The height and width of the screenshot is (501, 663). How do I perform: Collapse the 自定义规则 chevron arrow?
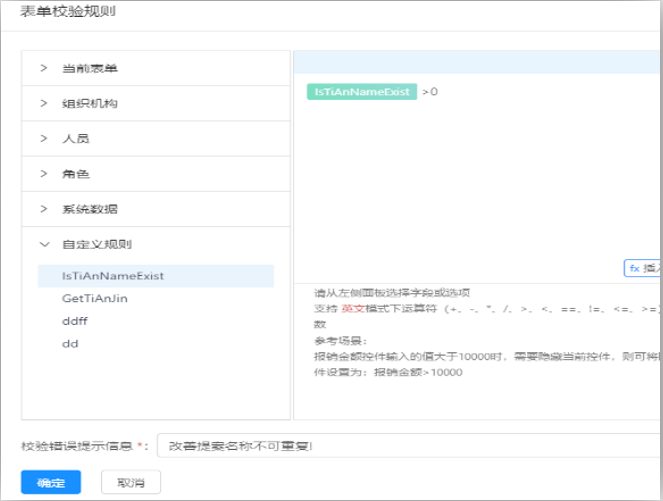[44, 243]
